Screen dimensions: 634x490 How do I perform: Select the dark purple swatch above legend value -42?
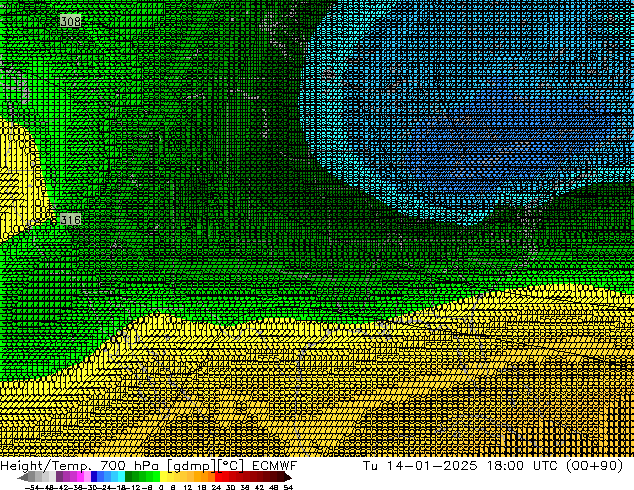tap(59, 476)
